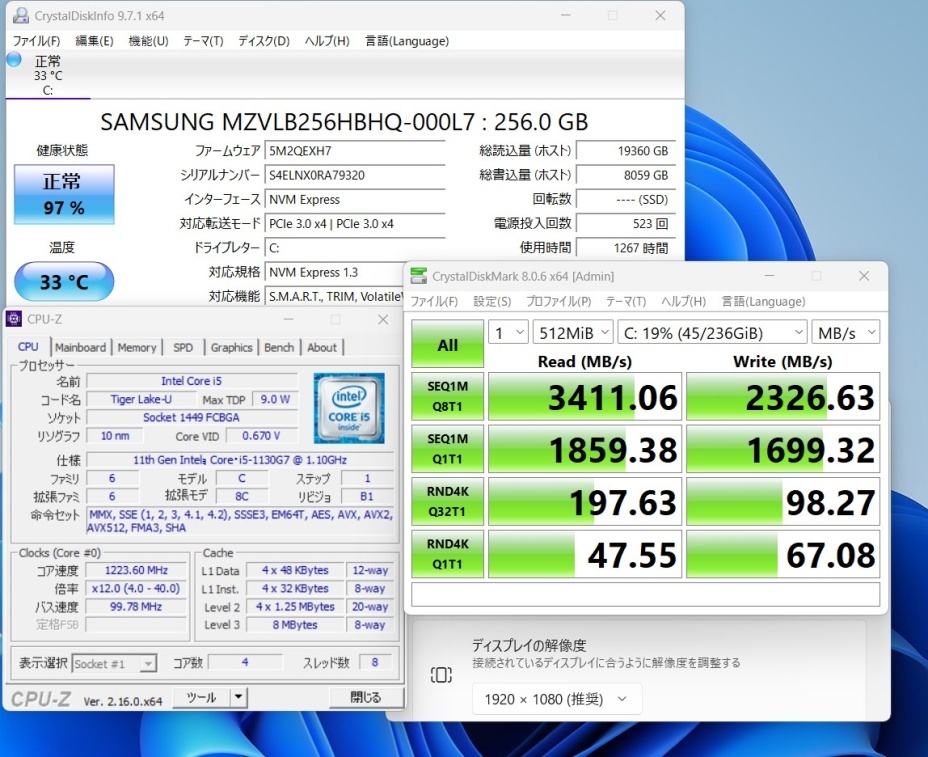This screenshot has width=928, height=757.
Task: Run the RND4K Q1T1 test
Action: (x=447, y=554)
